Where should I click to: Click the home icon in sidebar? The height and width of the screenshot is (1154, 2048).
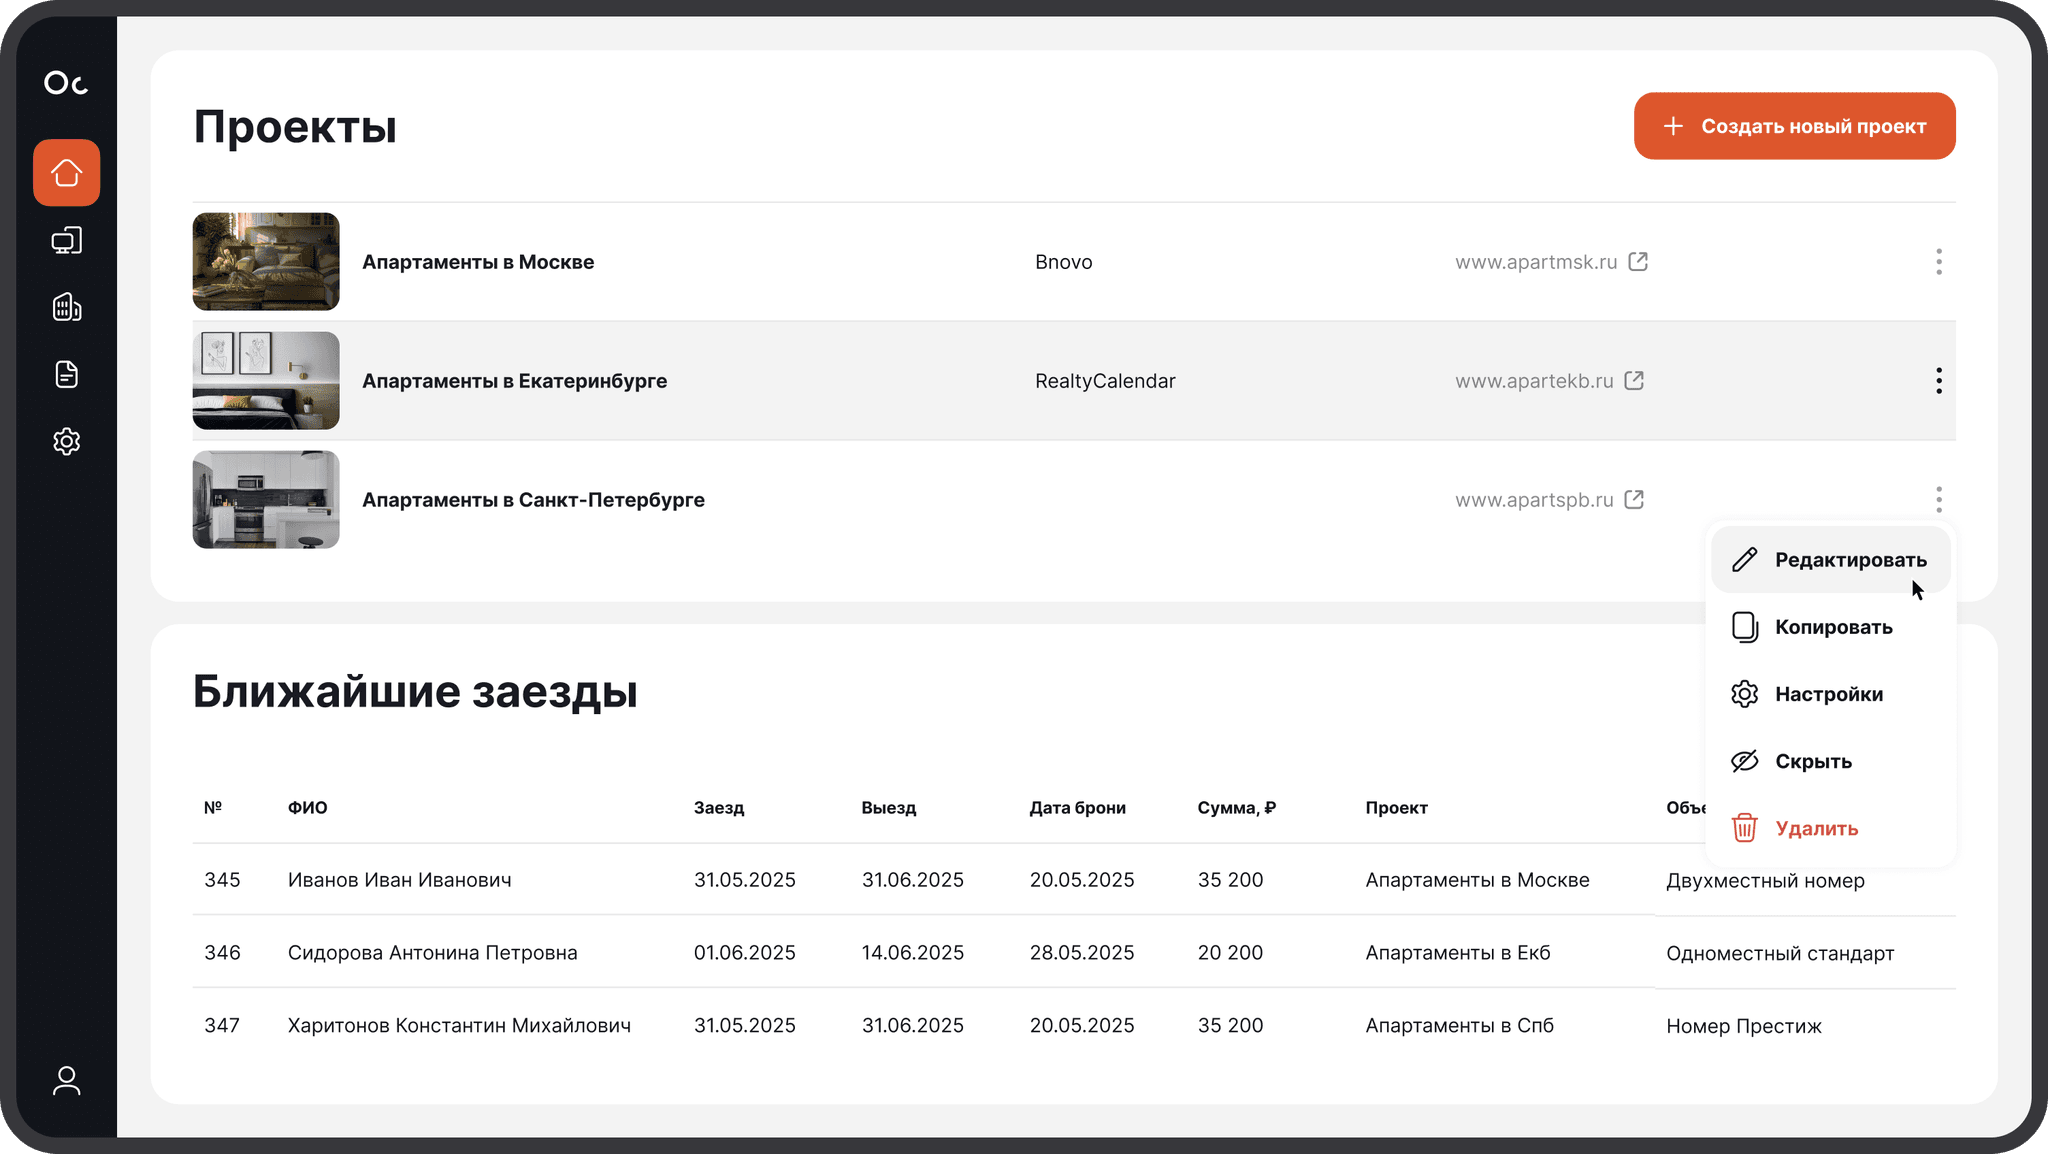click(66, 173)
